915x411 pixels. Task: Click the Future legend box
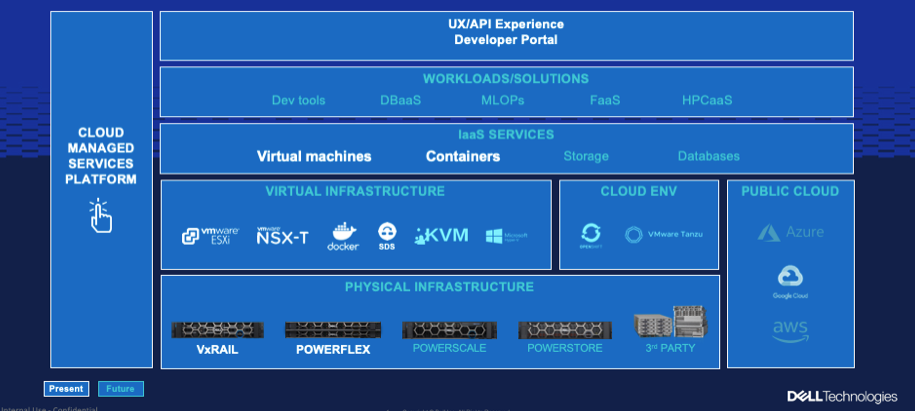(119, 389)
